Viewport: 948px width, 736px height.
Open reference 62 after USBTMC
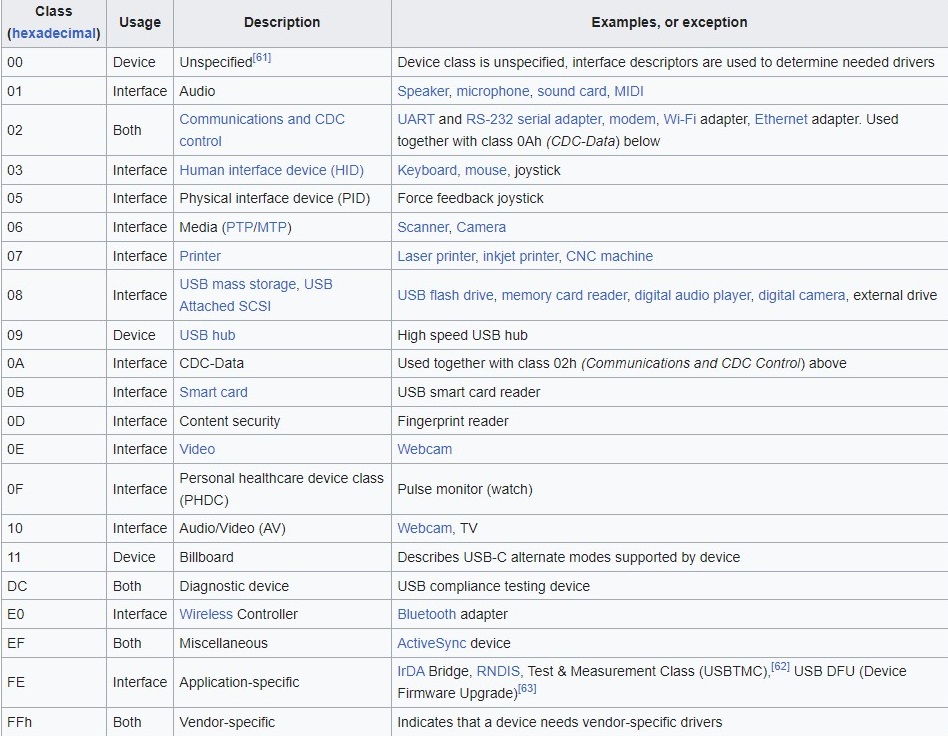coord(781,666)
